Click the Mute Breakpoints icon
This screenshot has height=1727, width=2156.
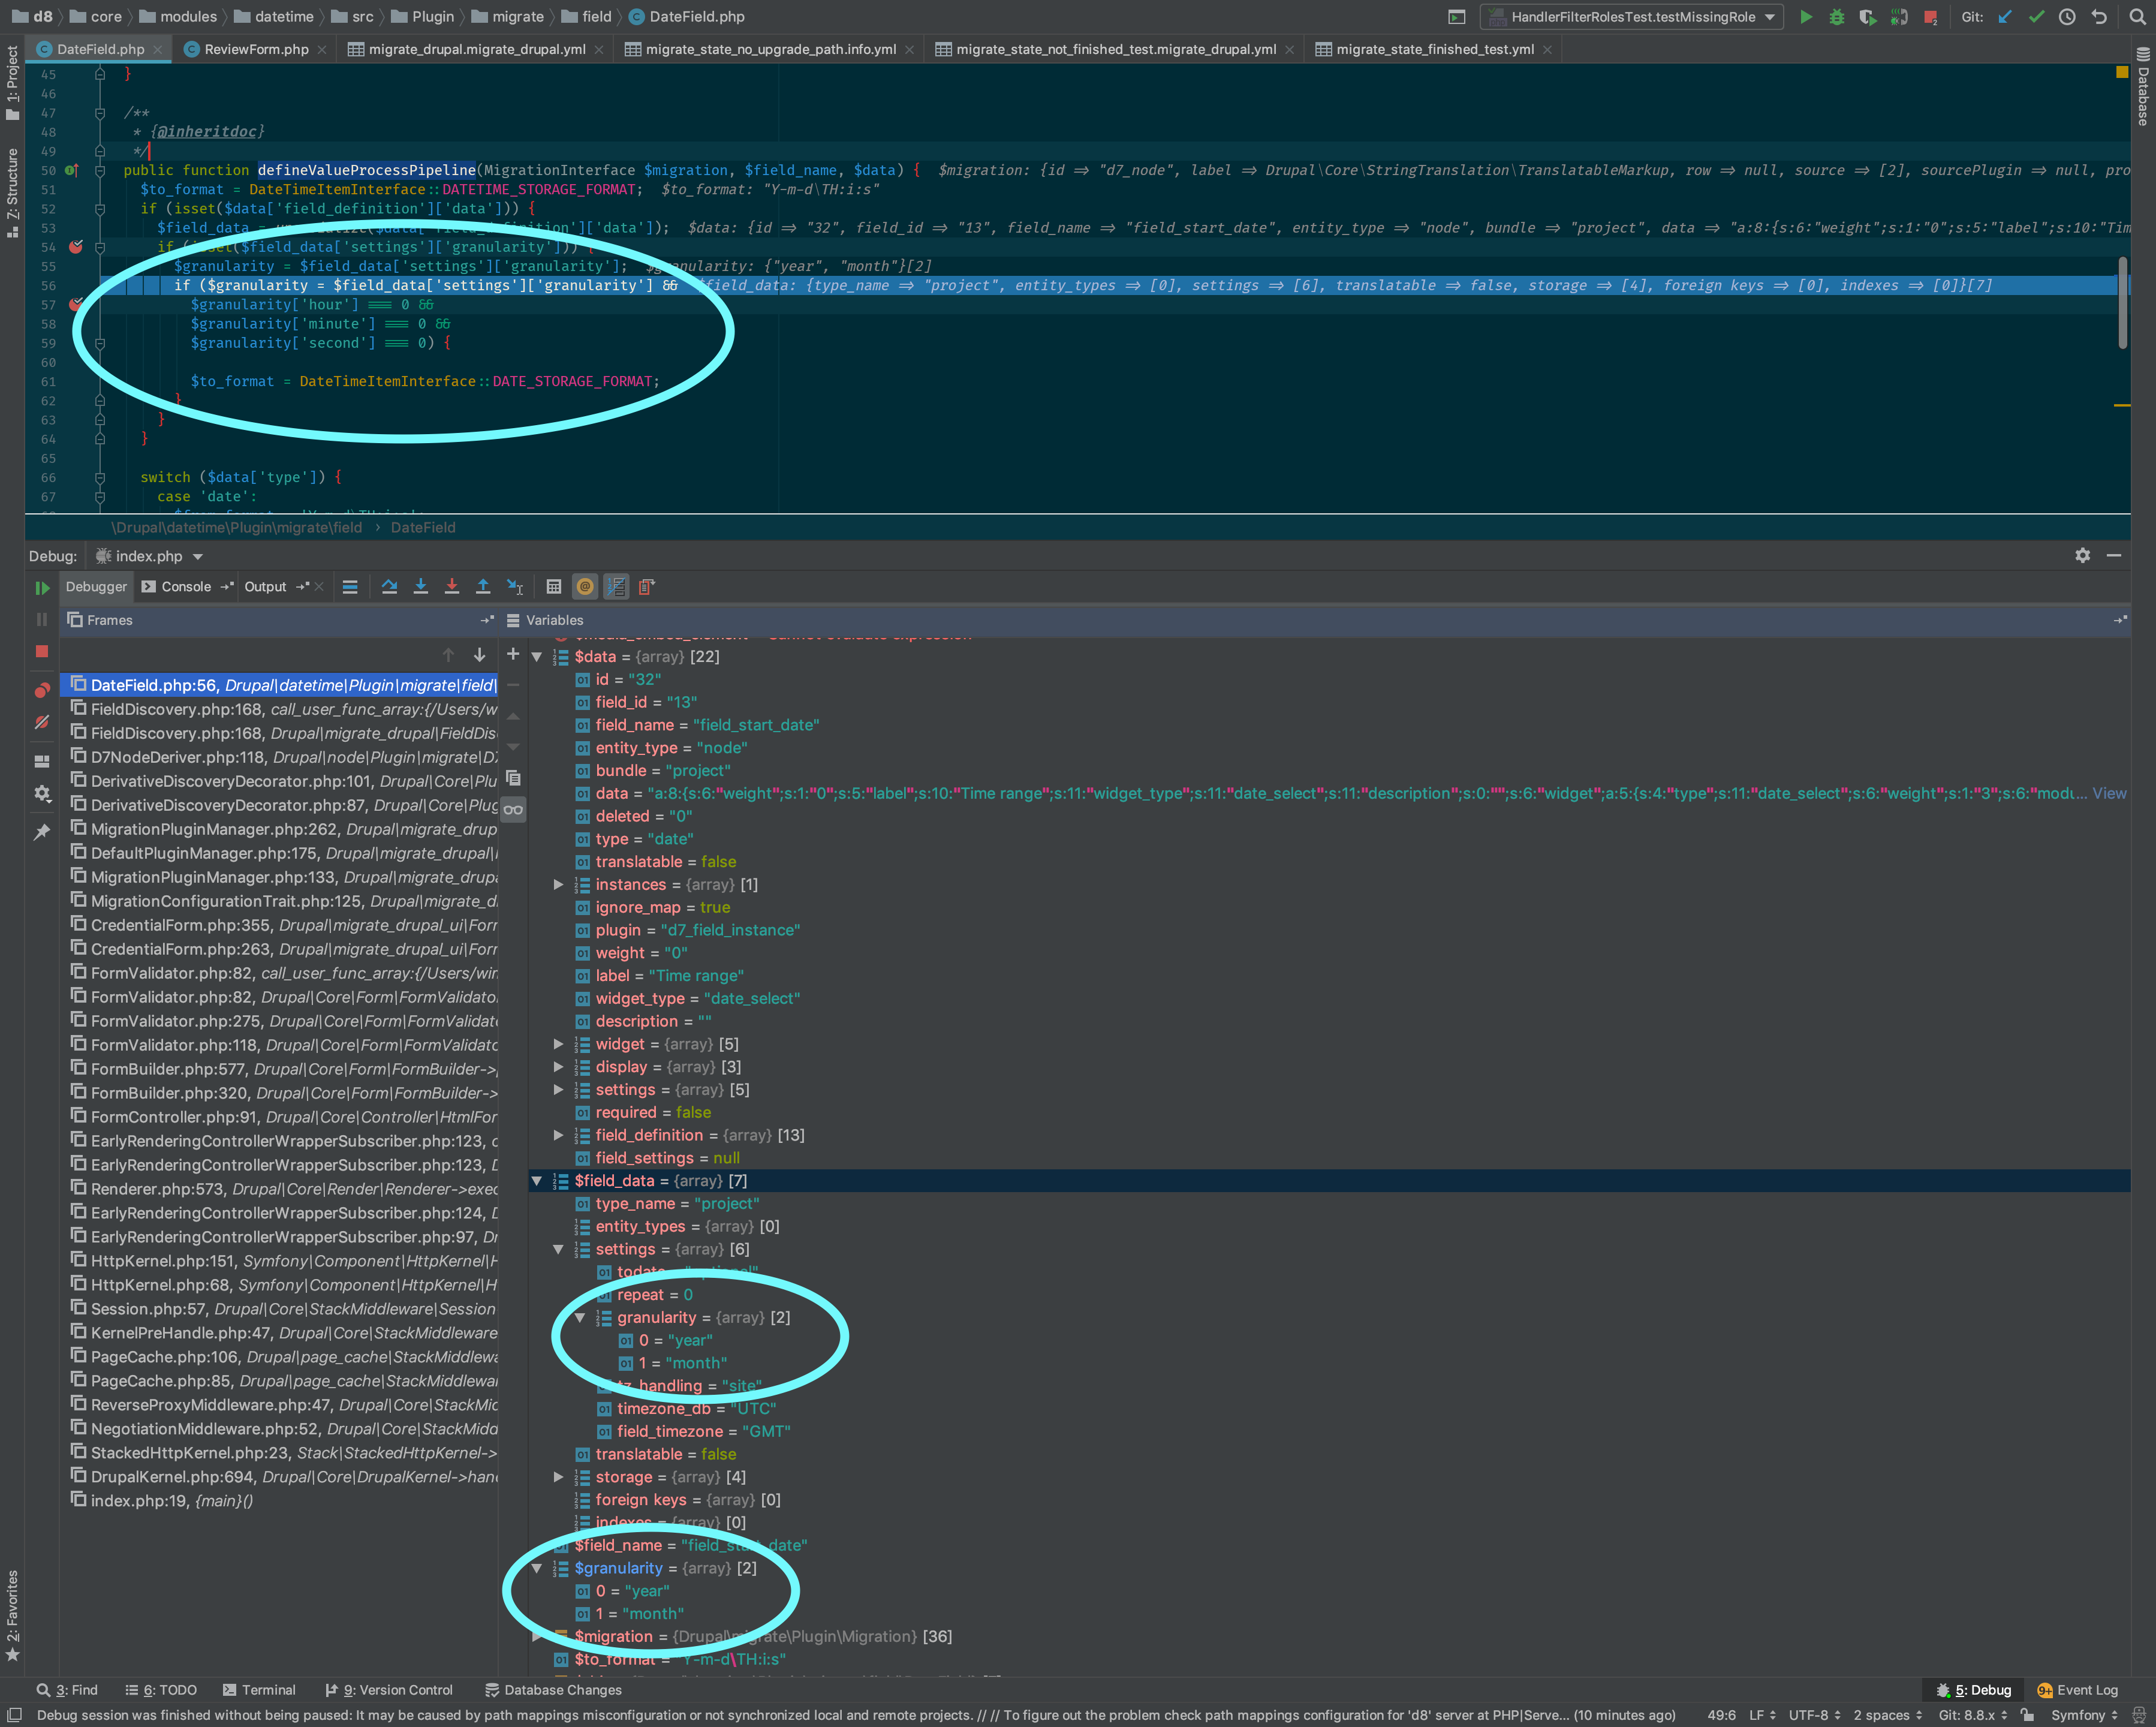click(x=42, y=722)
